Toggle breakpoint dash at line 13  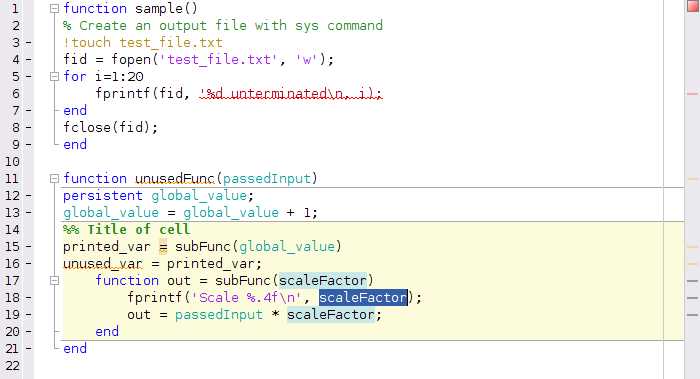[x=29, y=213]
